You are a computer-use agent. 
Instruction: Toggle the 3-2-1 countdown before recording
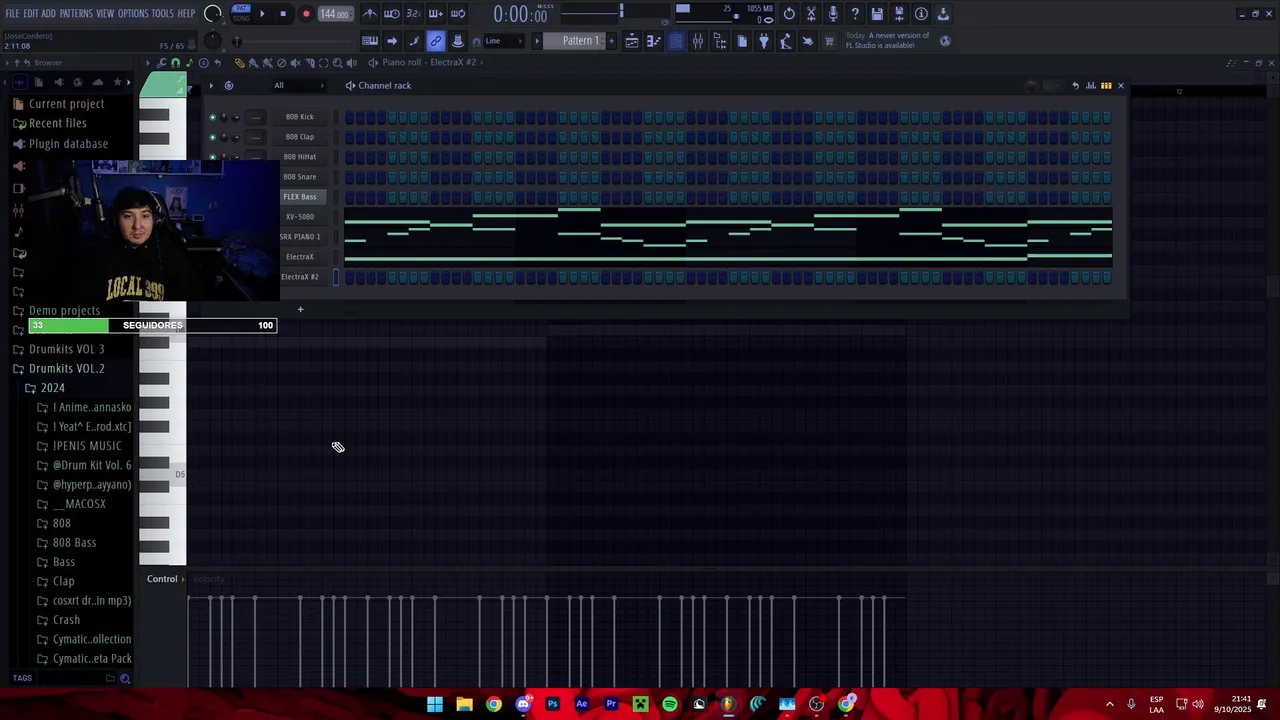pyautogui.click(x=413, y=14)
